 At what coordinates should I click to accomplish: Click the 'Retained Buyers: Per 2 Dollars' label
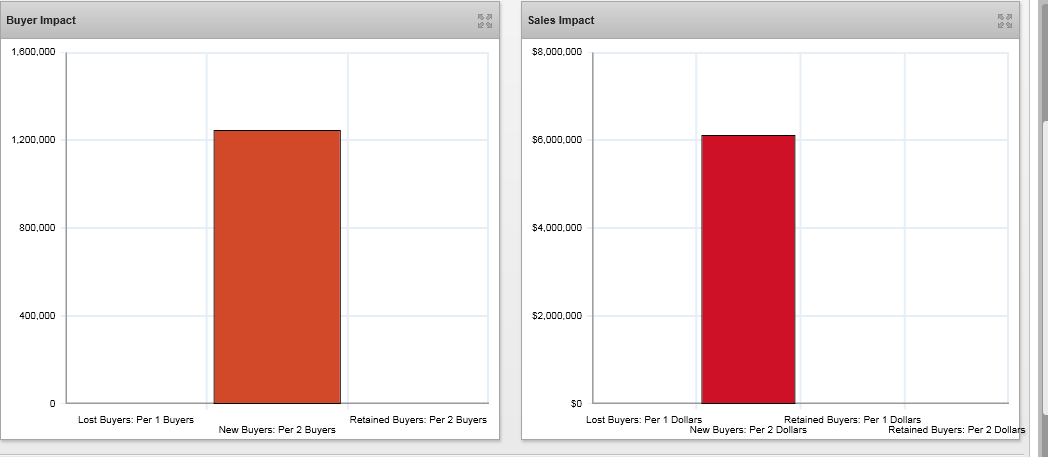tap(956, 430)
